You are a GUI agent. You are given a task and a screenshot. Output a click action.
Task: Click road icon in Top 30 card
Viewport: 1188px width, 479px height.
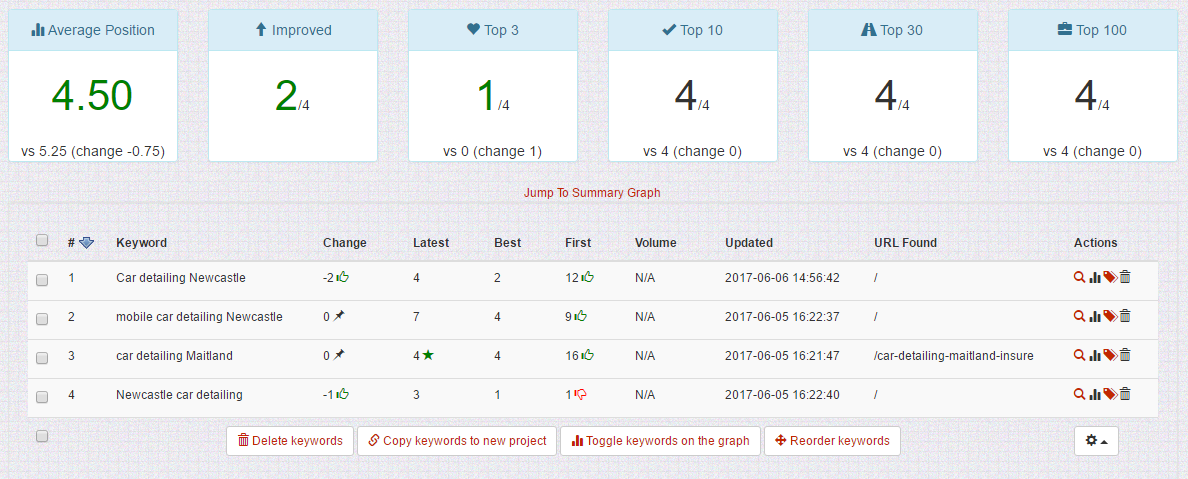[869, 30]
